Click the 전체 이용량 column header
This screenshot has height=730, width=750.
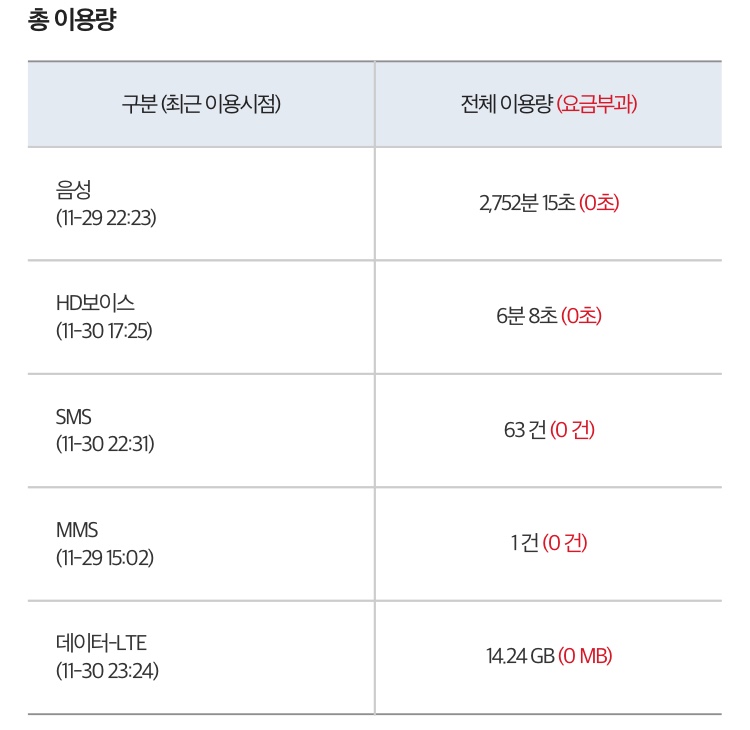506,104
